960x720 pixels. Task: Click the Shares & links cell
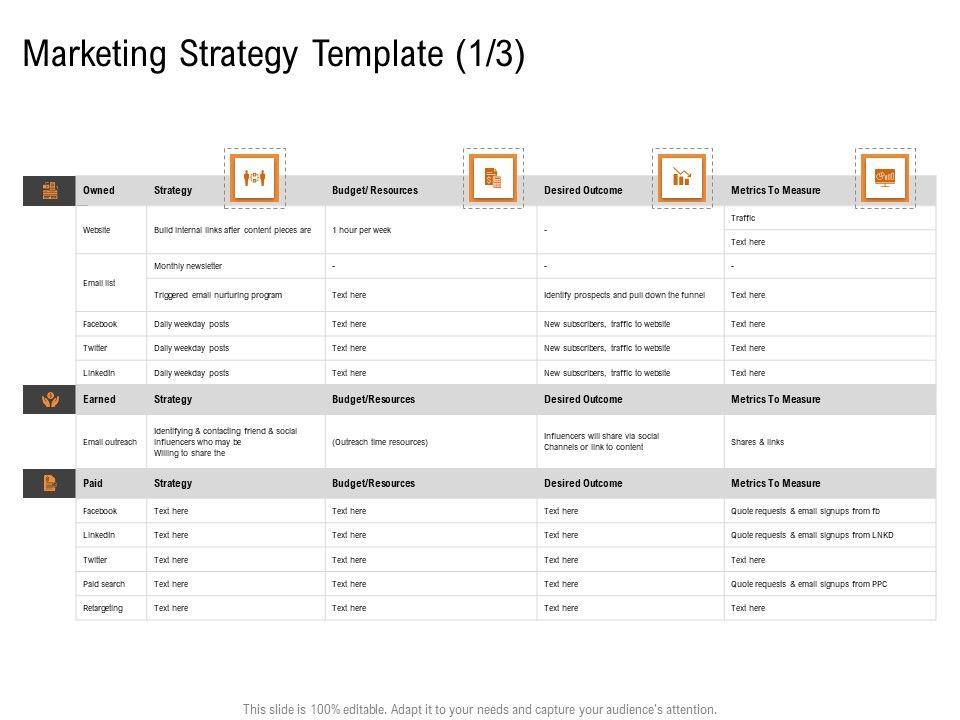pyautogui.click(x=757, y=441)
